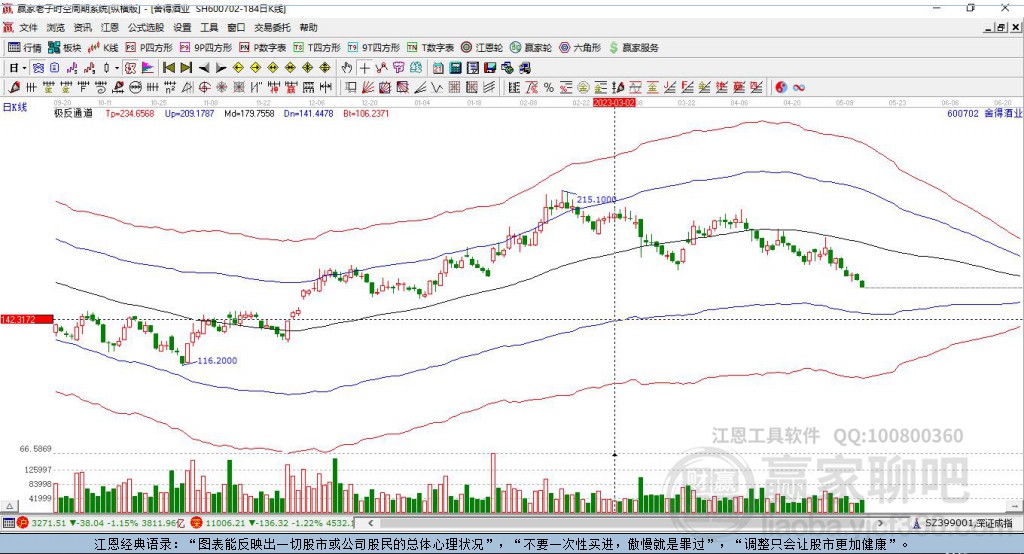Image resolution: width=1024 pixels, height=554 pixels.
Task: Open the 江恩轮 Gann wheel
Action: (x=482, y=48)
